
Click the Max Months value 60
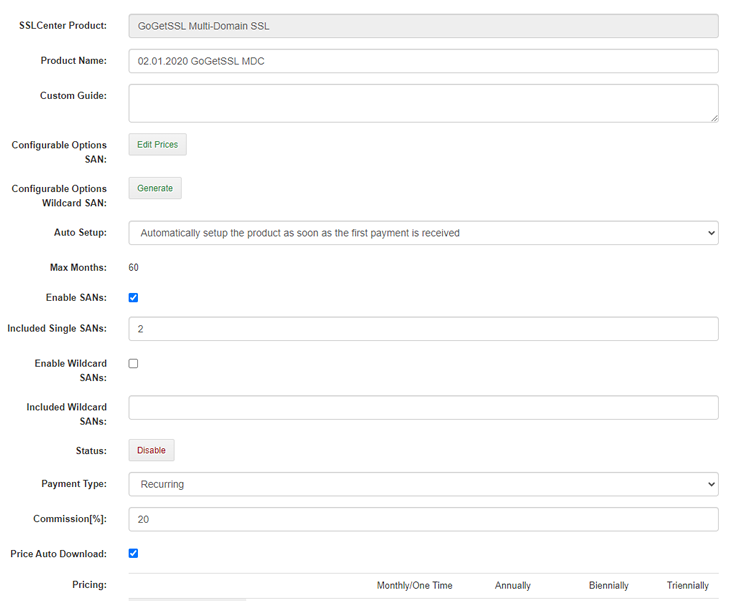click(x=133, y=268)
